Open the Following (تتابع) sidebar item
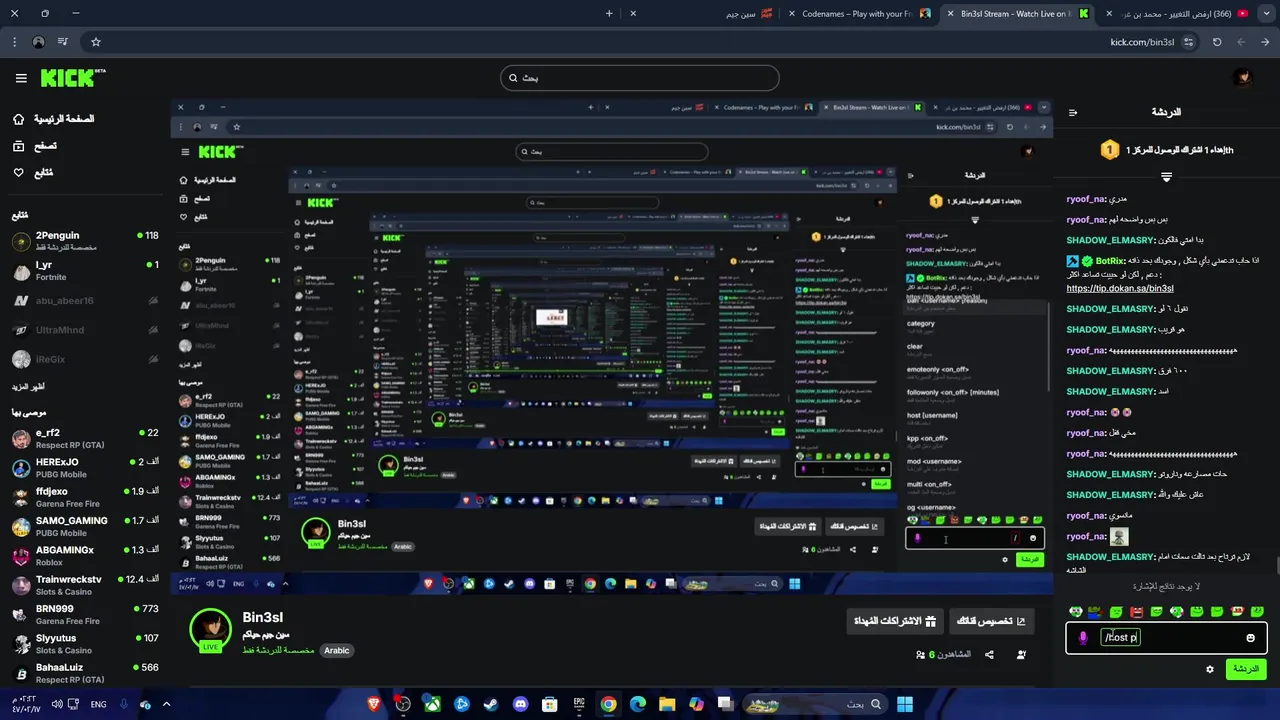The height and width of the screenshot is (720, 1280). (x=32, y=172)
